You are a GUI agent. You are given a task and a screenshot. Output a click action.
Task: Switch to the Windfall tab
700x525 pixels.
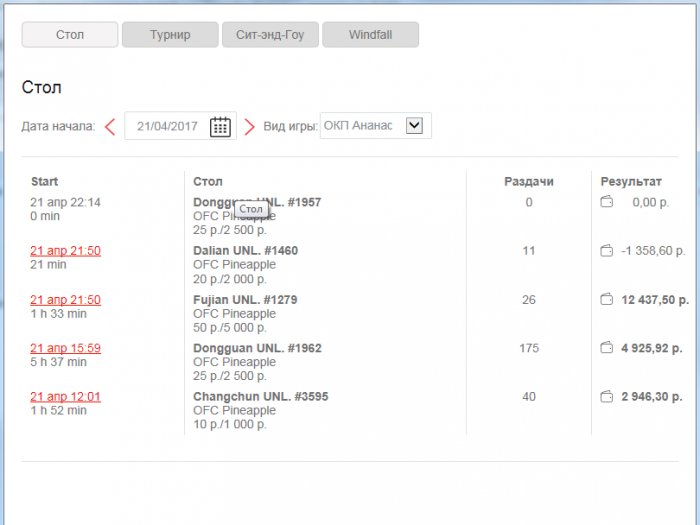click(371, 34)
